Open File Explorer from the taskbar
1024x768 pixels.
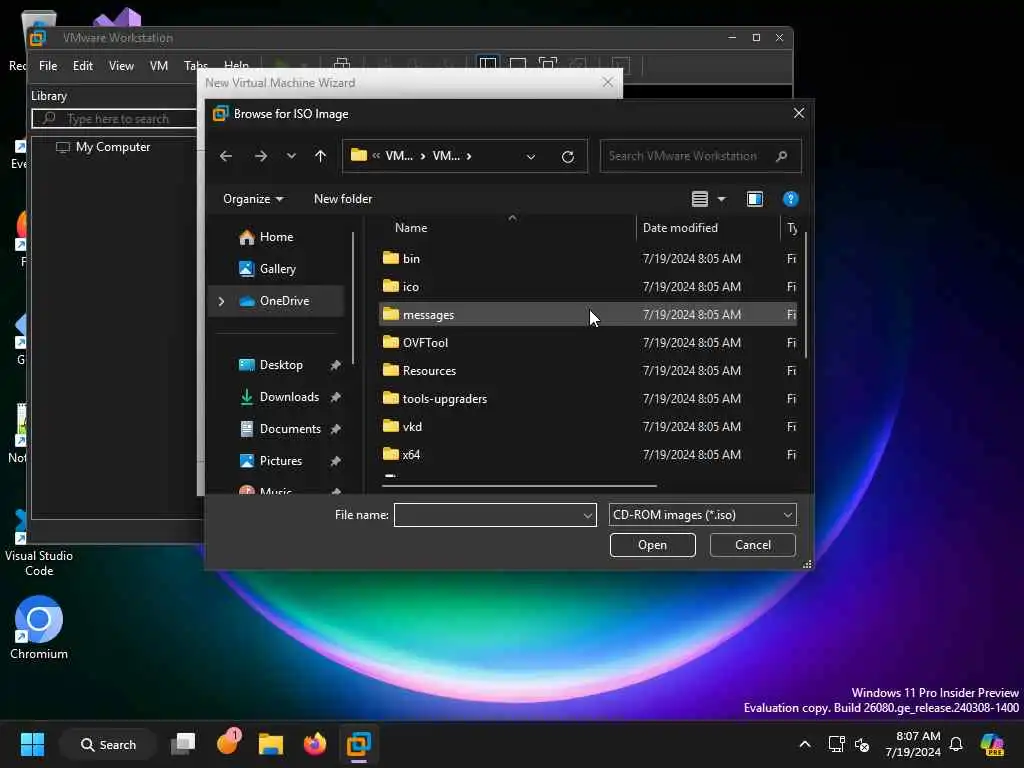(x=270, y=744)
